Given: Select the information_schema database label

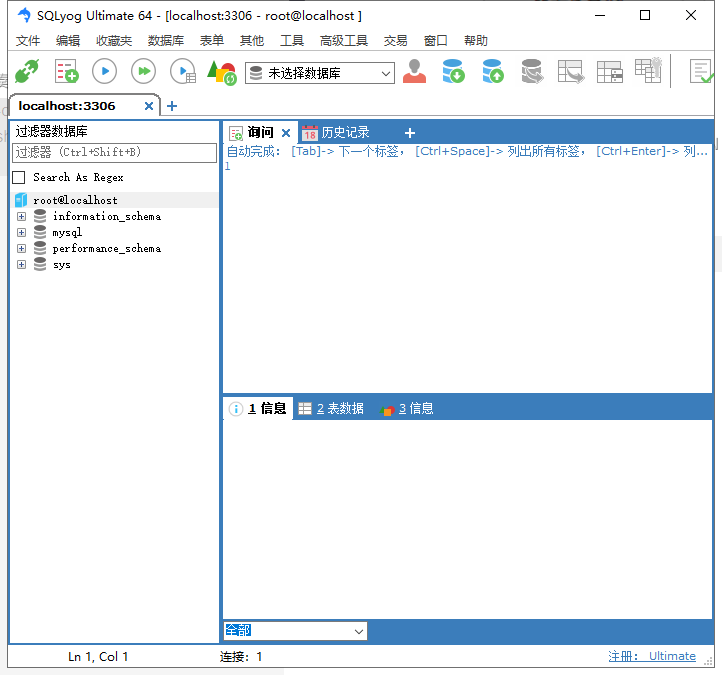Looking at the screenshot, I should point(107,216).
